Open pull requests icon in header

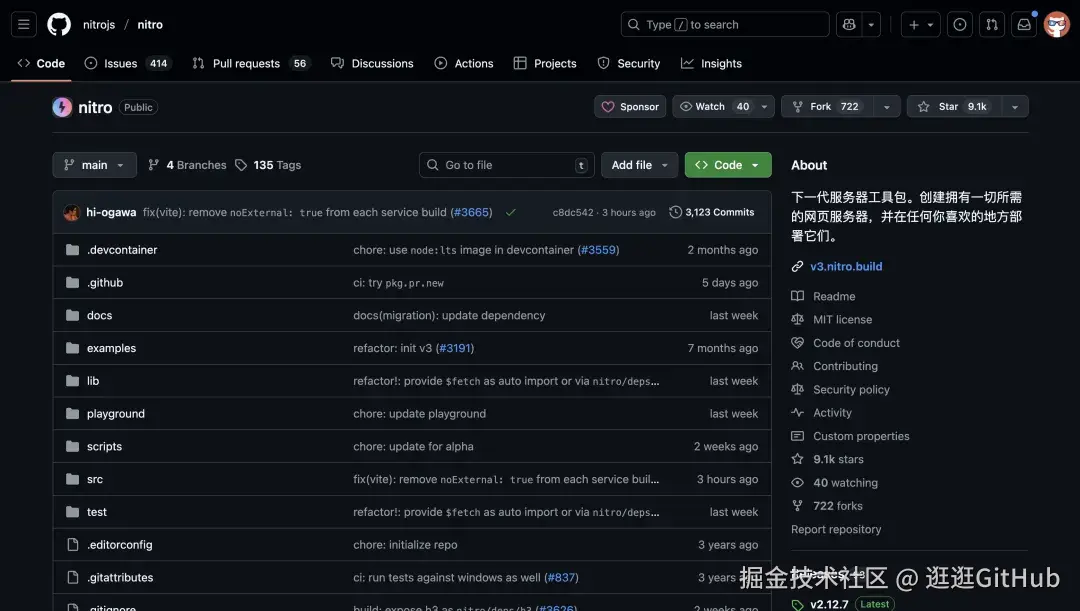(992, 25)
